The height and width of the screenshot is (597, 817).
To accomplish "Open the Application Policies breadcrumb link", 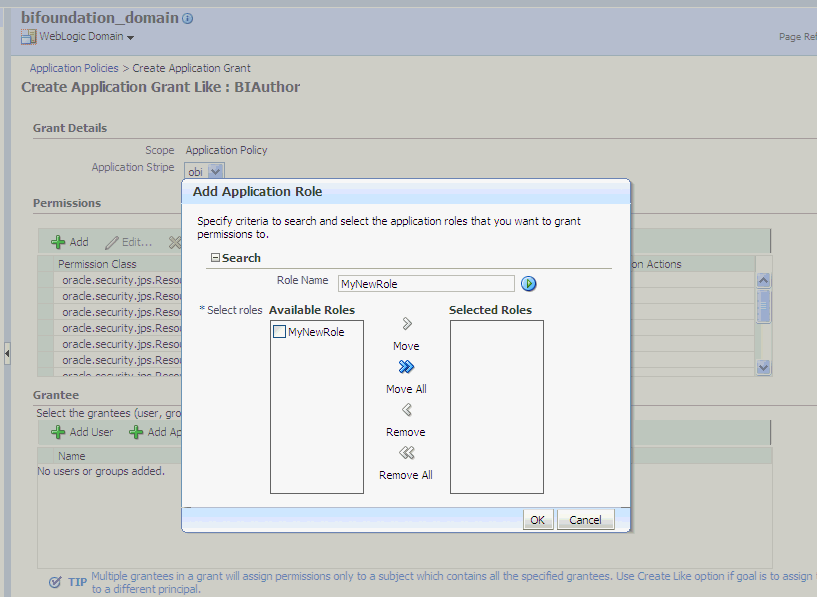I will [73, 67].
